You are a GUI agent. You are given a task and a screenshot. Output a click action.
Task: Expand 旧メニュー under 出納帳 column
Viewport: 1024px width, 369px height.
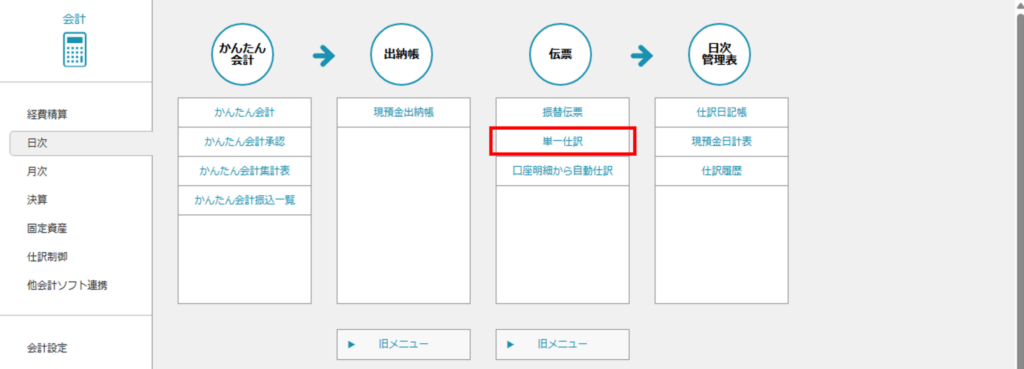click(404, 344)
